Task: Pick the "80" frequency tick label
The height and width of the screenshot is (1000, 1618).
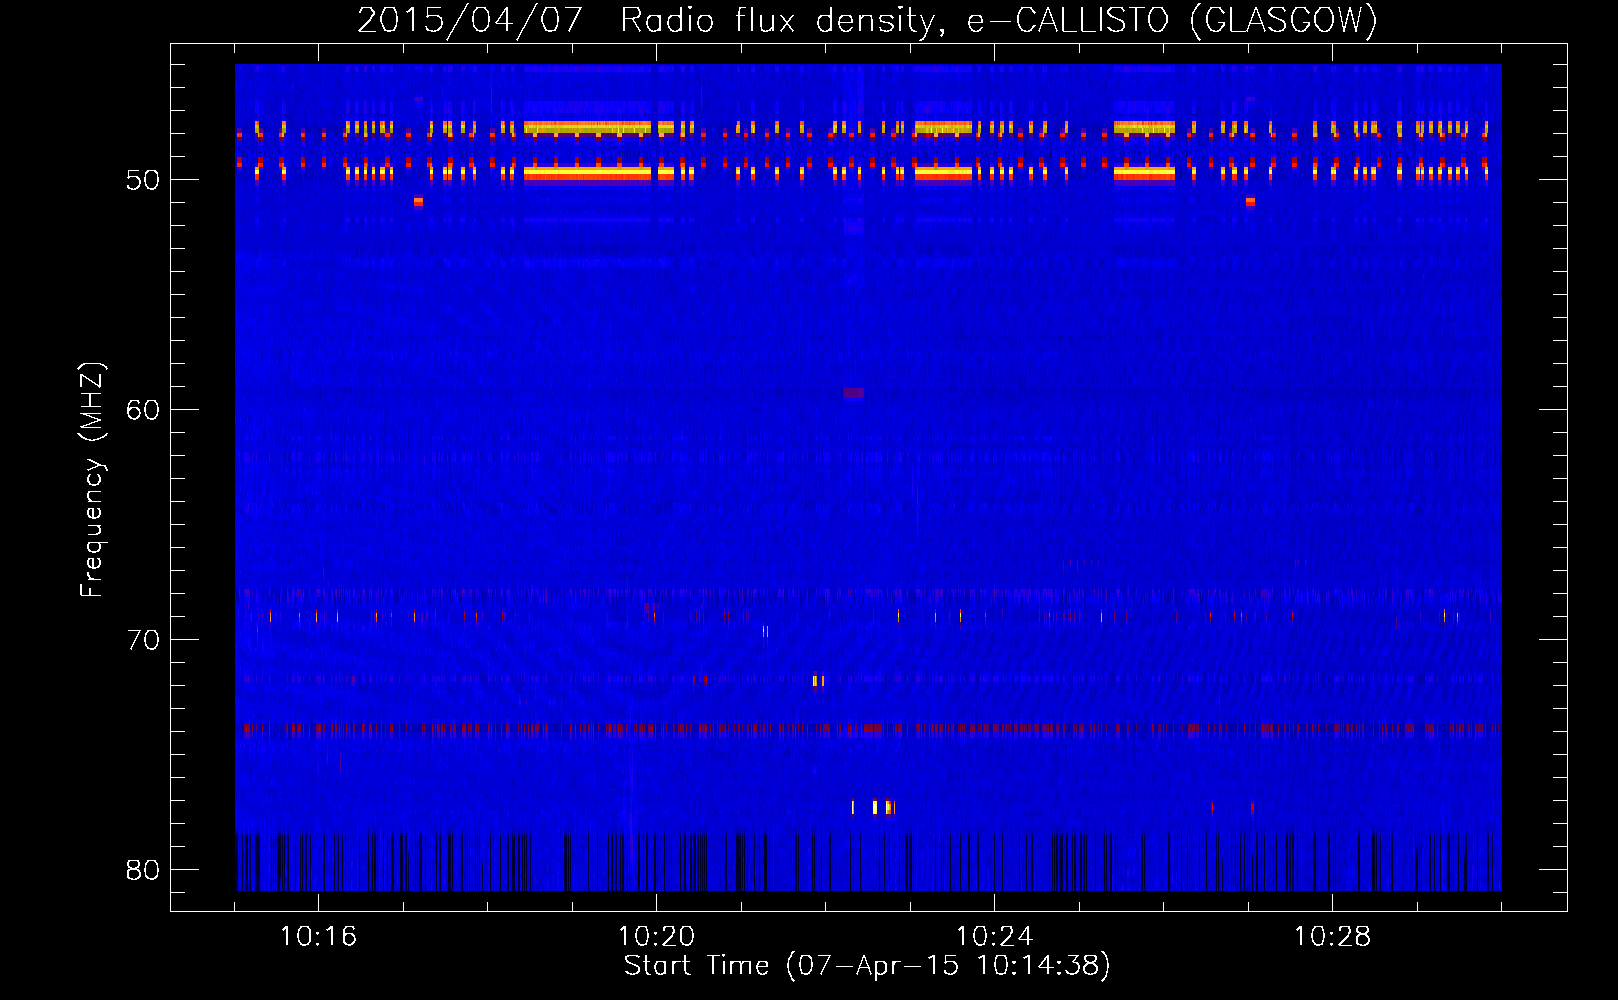Action: pos(143,870)
